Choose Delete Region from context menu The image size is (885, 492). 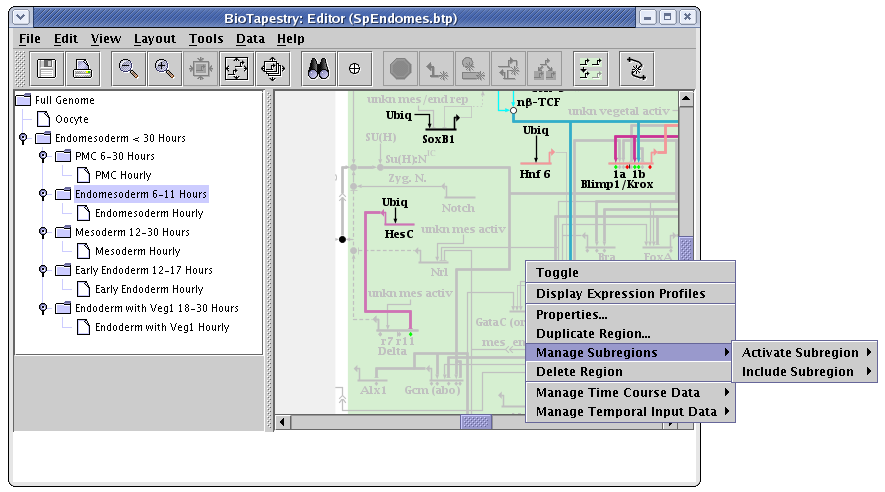tap(579, 372)
